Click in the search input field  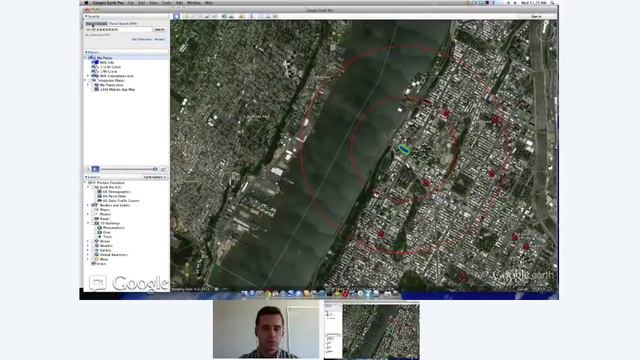point(118,29)
